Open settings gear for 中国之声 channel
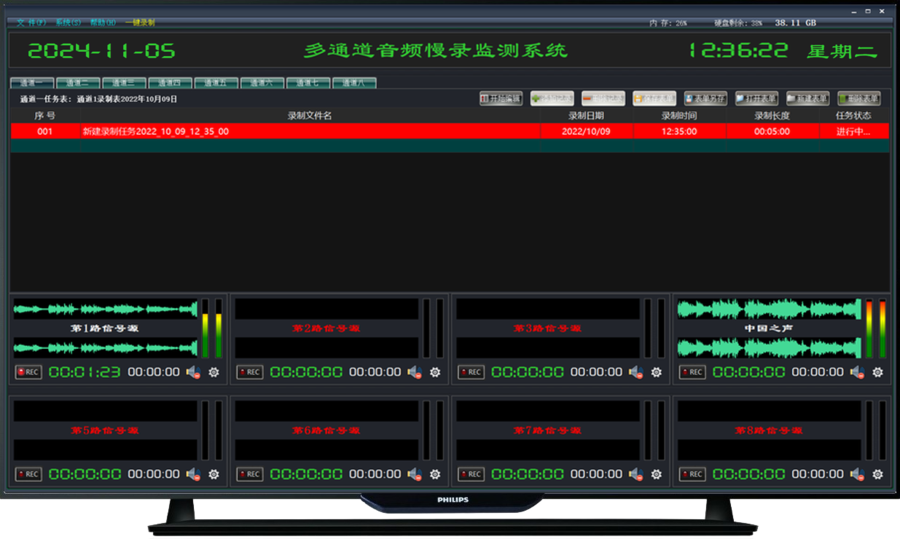Viewport: 900px width, 539px height. pyautogui.click(x=877, y=372)
